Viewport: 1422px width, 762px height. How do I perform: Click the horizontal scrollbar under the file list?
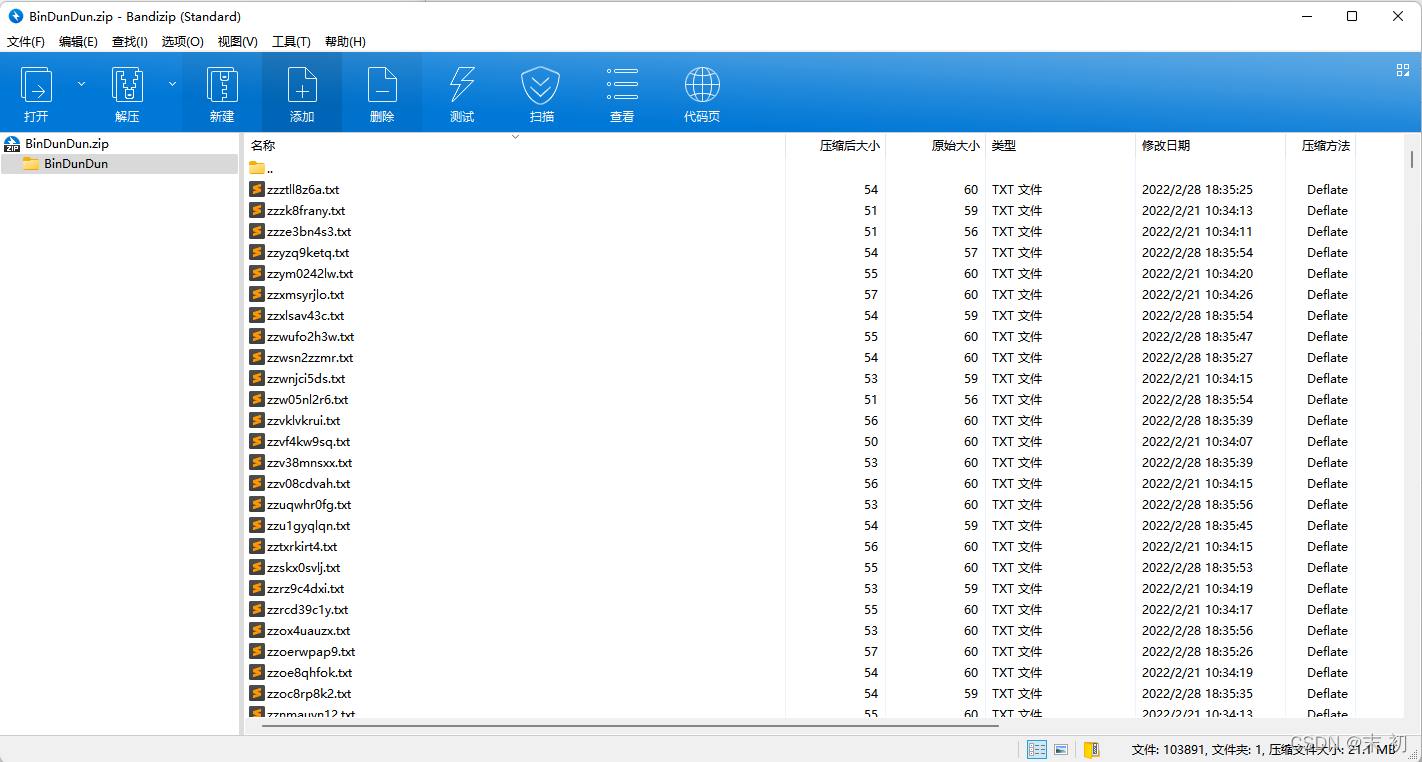tap(630, 726)
